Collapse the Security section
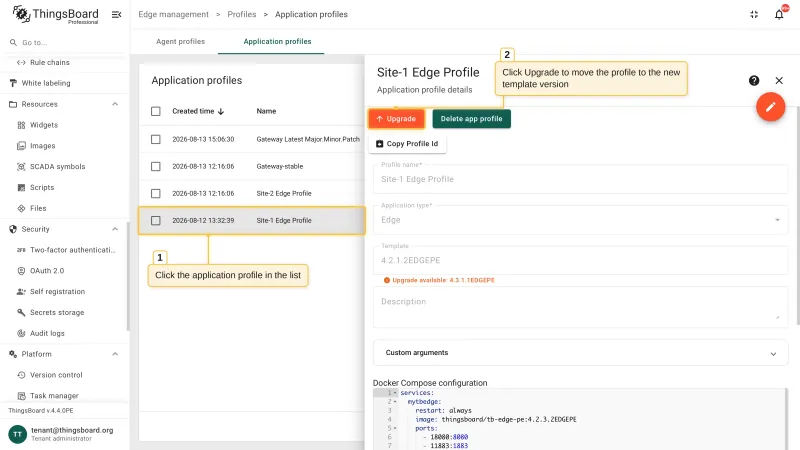The width and height of the screenshot is (800, 450). point(115,229)
